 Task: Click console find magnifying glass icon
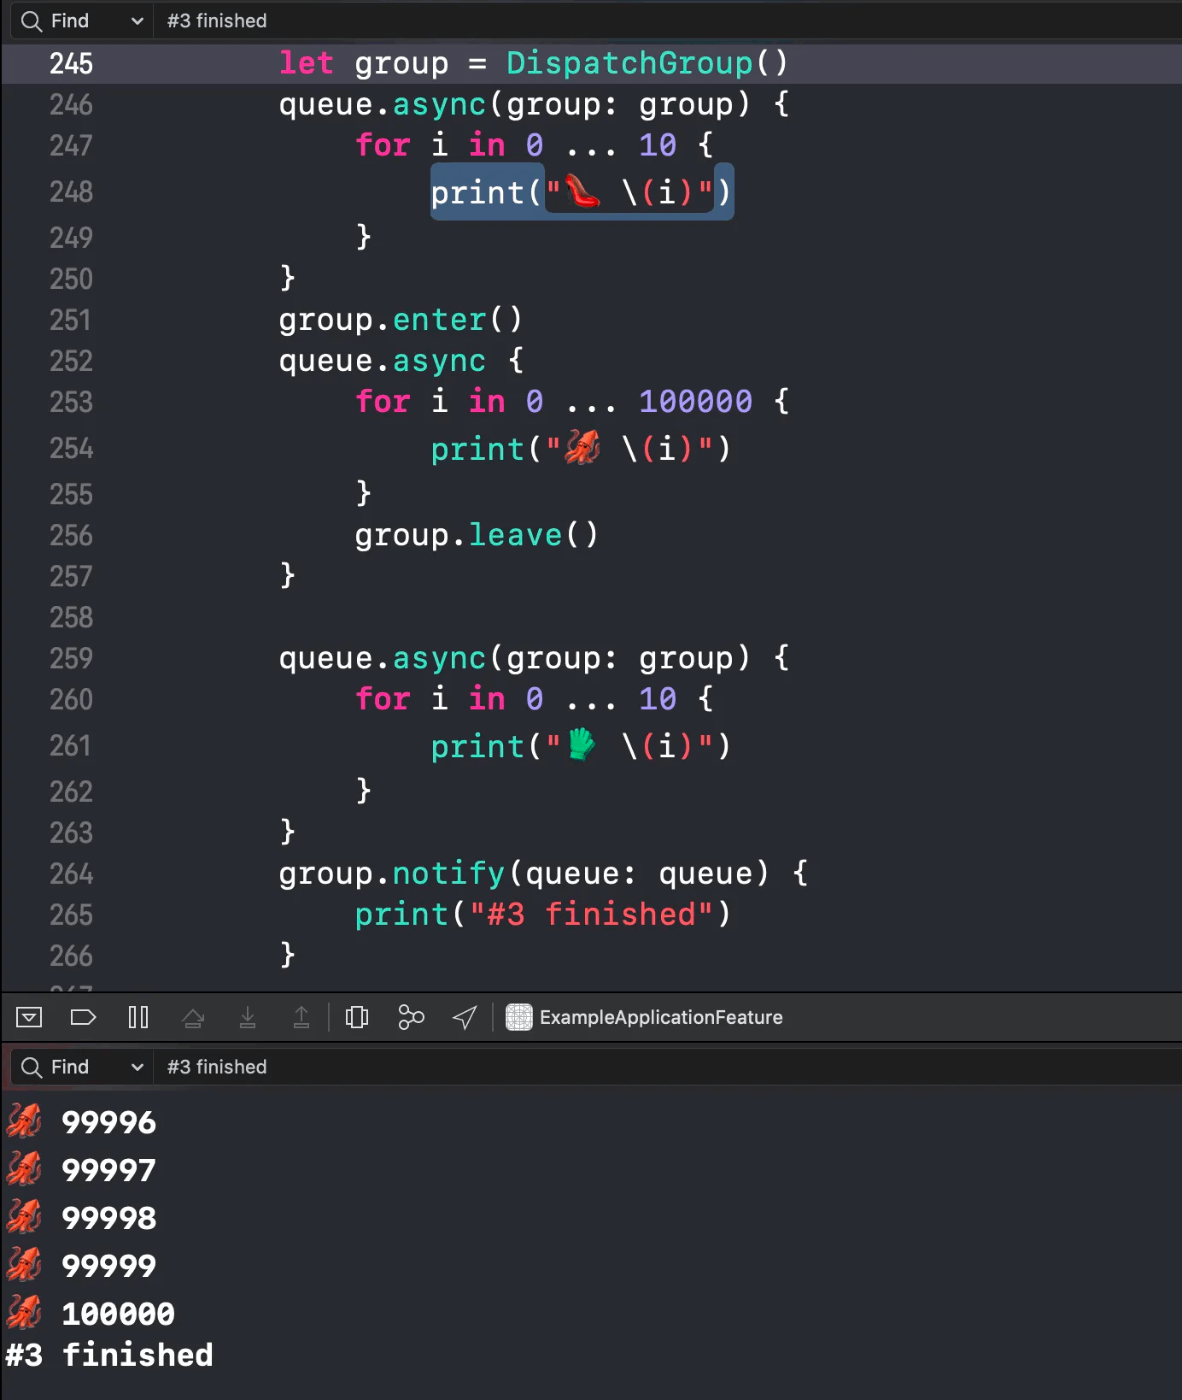31,1067
